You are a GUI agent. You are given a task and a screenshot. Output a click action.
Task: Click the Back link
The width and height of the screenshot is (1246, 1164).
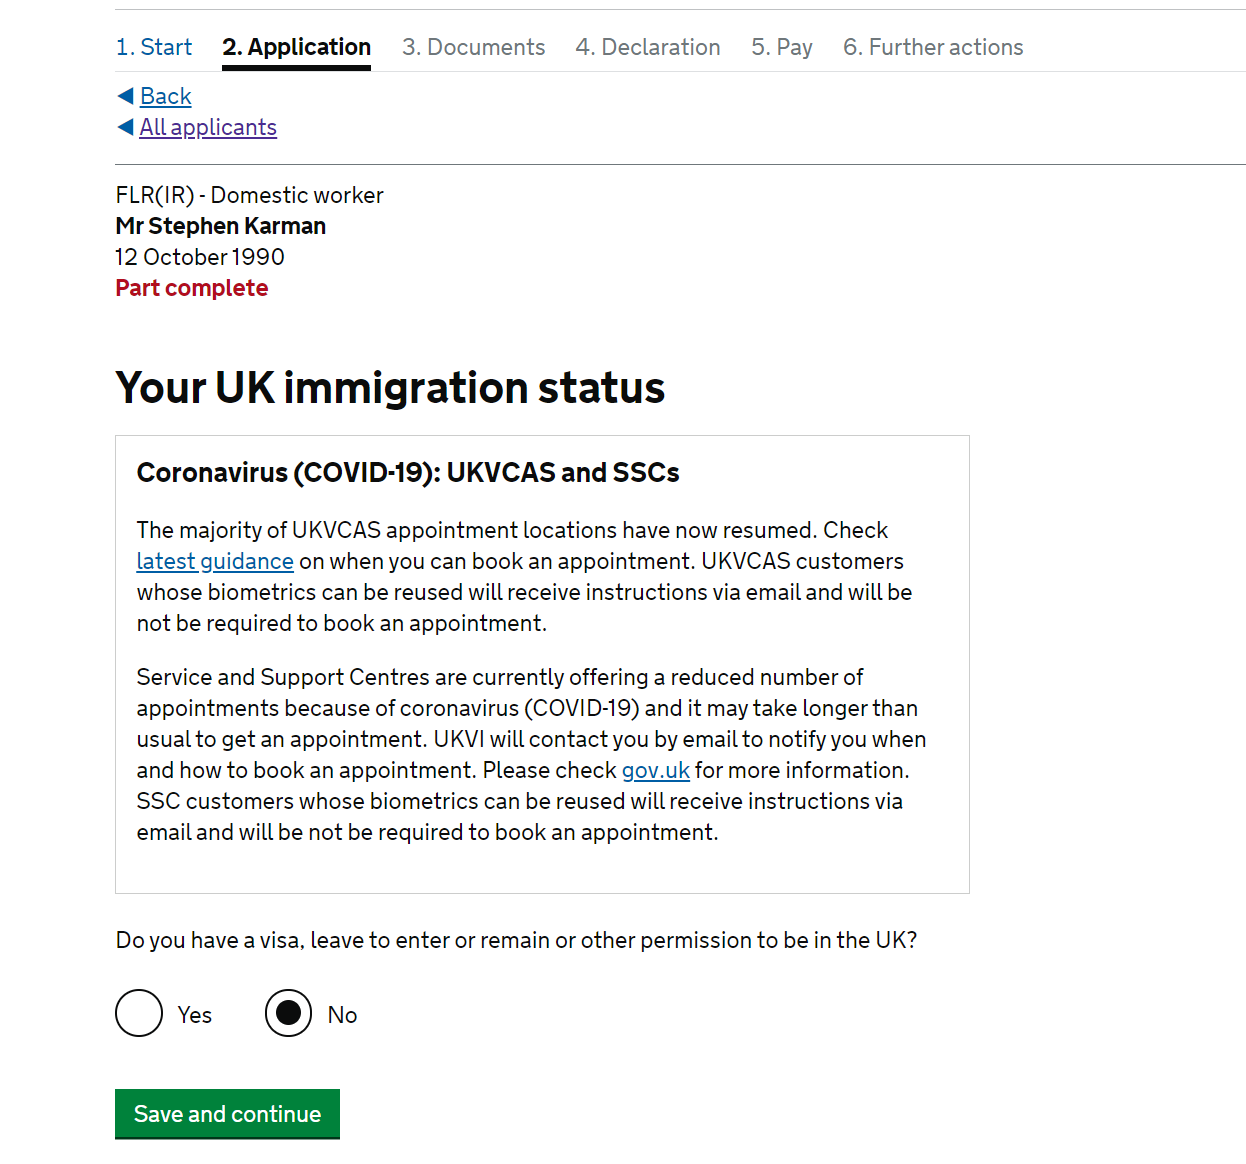pos(165,96)
